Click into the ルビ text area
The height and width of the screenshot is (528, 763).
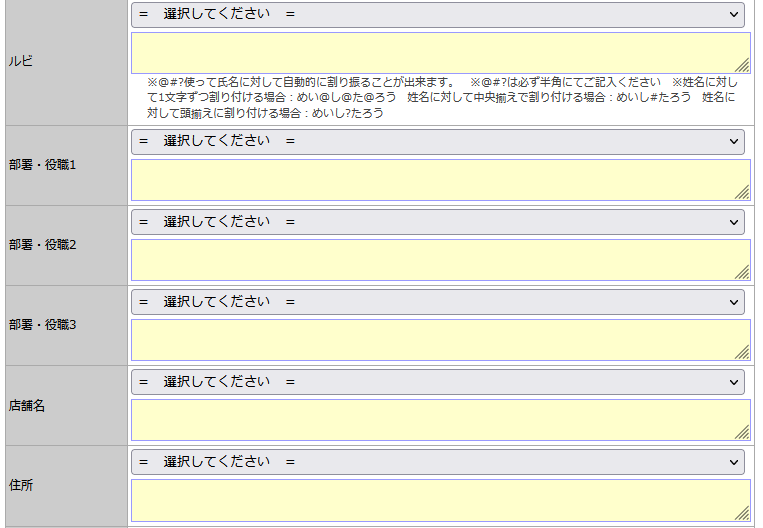tap(440, 53)
